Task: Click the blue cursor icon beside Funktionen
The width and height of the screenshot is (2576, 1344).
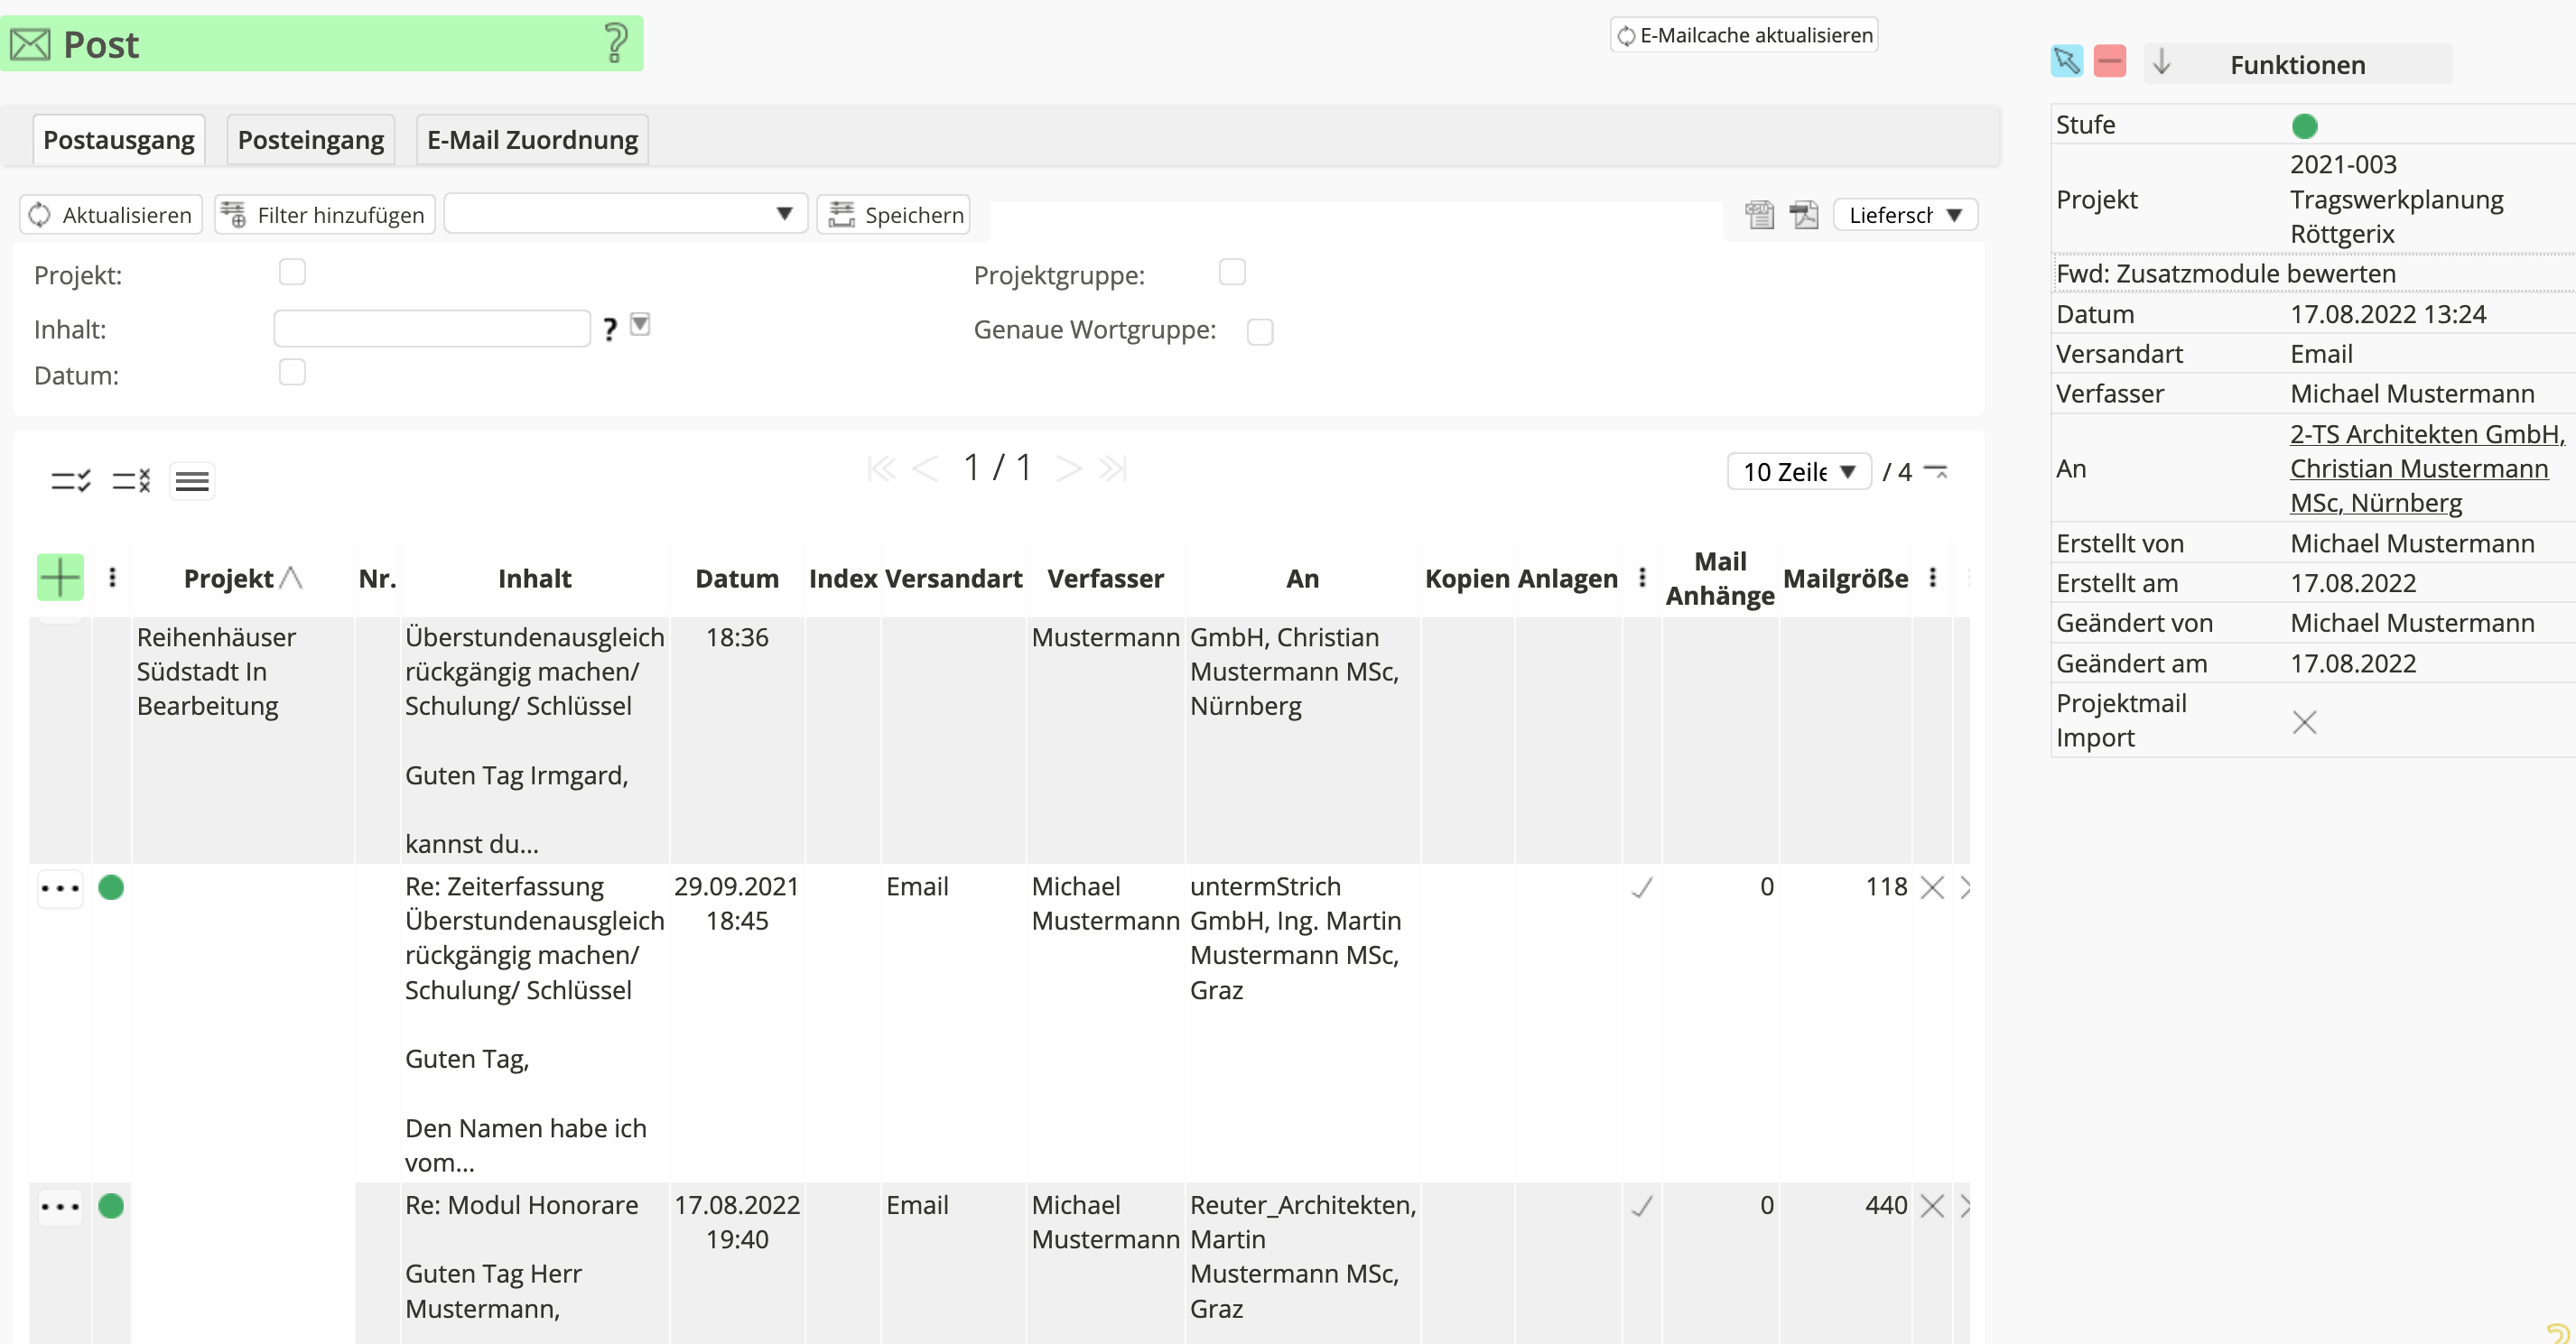Action: (x=2066, y=62)
